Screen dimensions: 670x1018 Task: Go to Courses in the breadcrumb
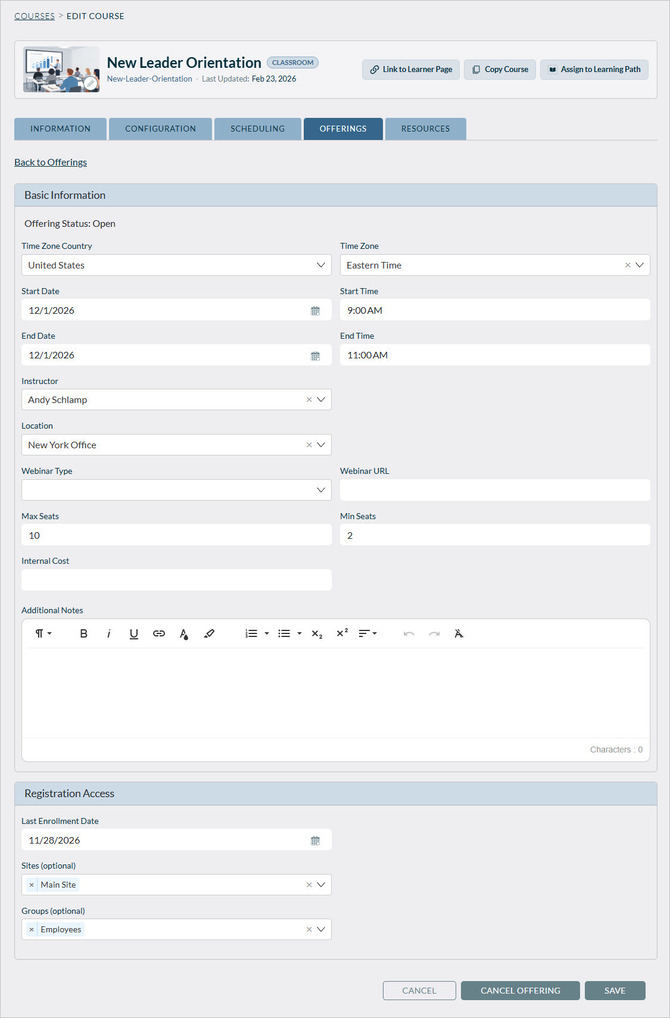pyautogui.click(x=34, y=16)
